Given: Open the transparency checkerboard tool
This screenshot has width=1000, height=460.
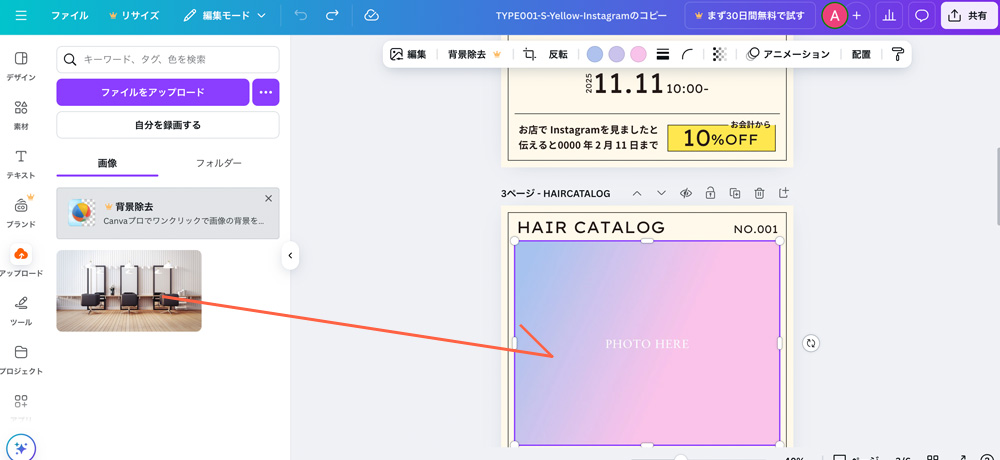Looking at the screenshot, I should [x=719, y=54].
